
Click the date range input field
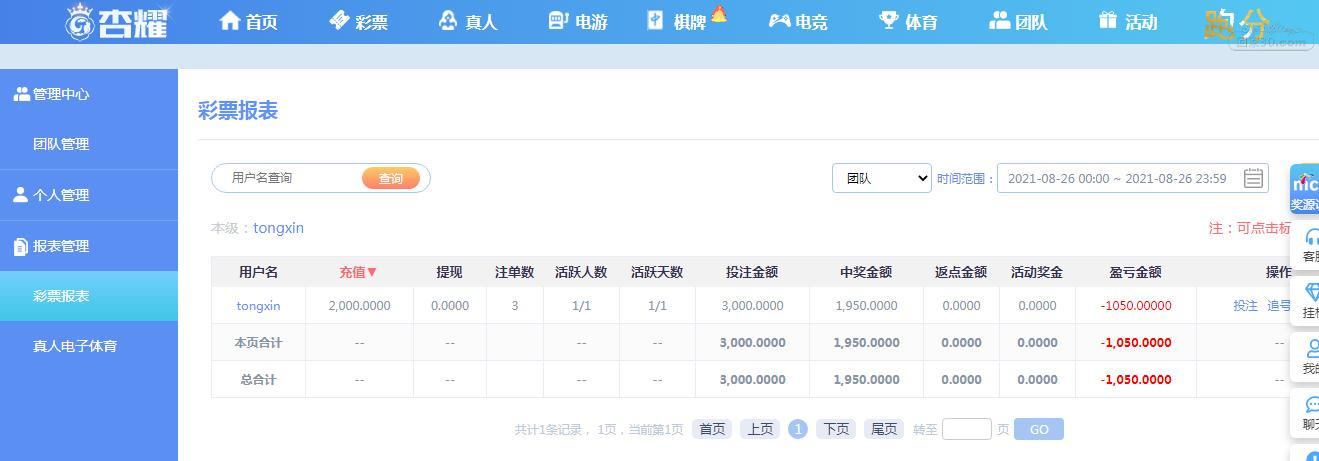1132,178
